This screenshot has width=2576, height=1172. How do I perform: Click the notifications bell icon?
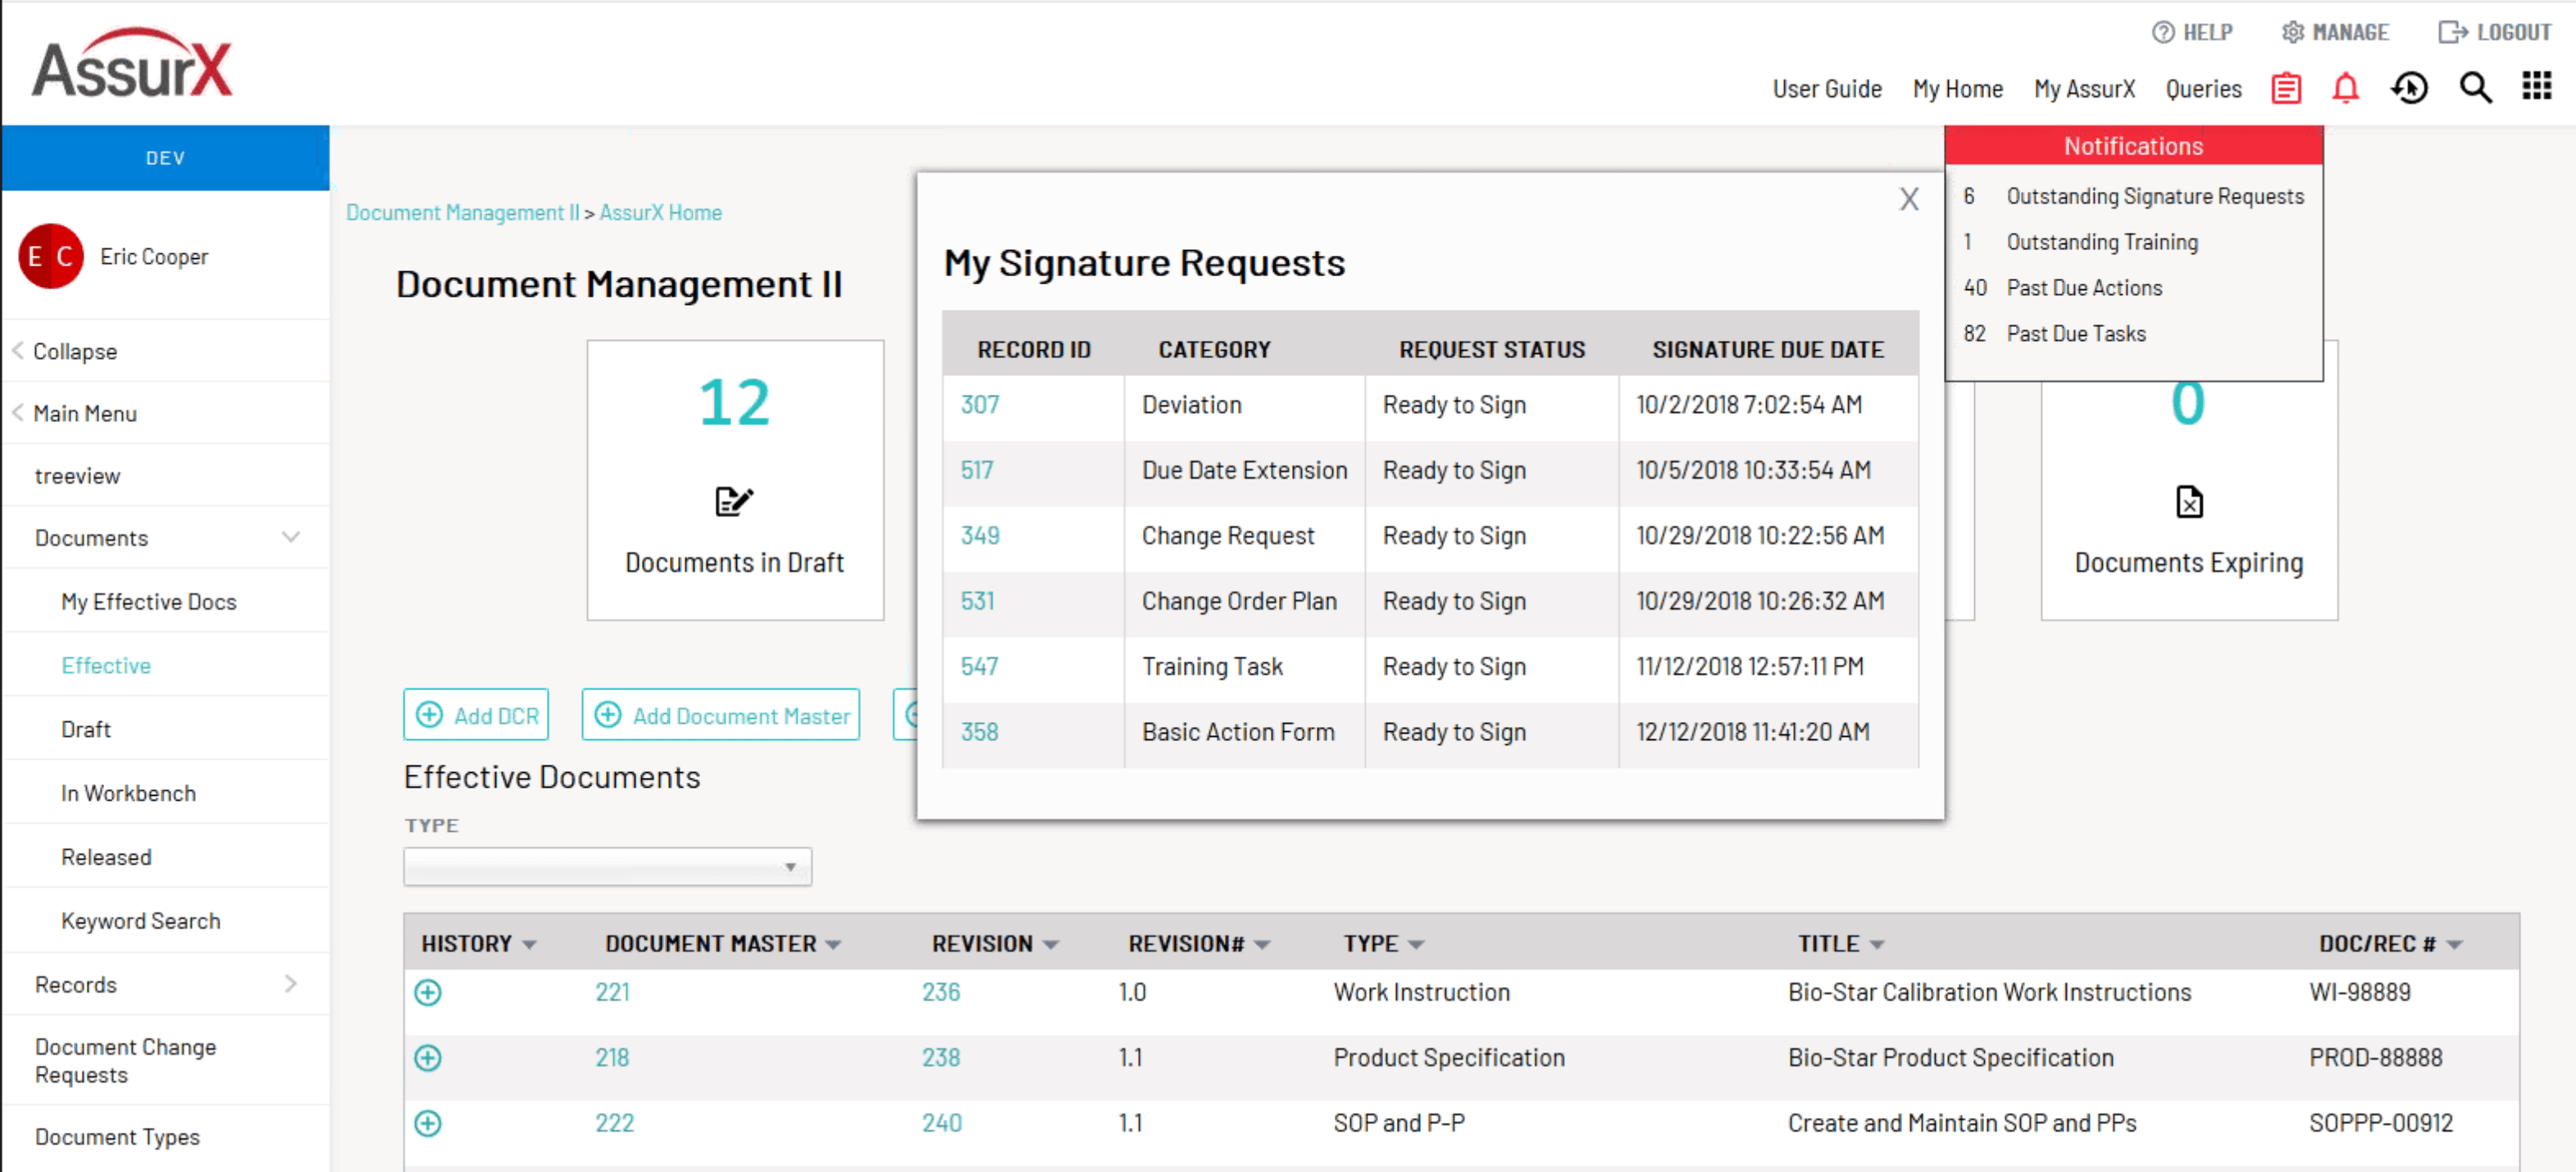pyautogui.click(x=2345, y=89)
